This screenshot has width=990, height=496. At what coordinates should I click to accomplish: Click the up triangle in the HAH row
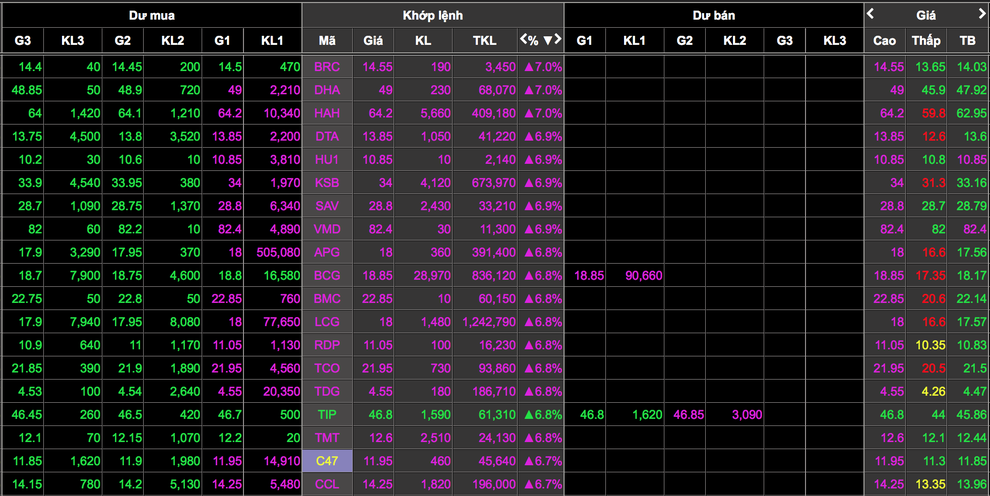point(529,113)
